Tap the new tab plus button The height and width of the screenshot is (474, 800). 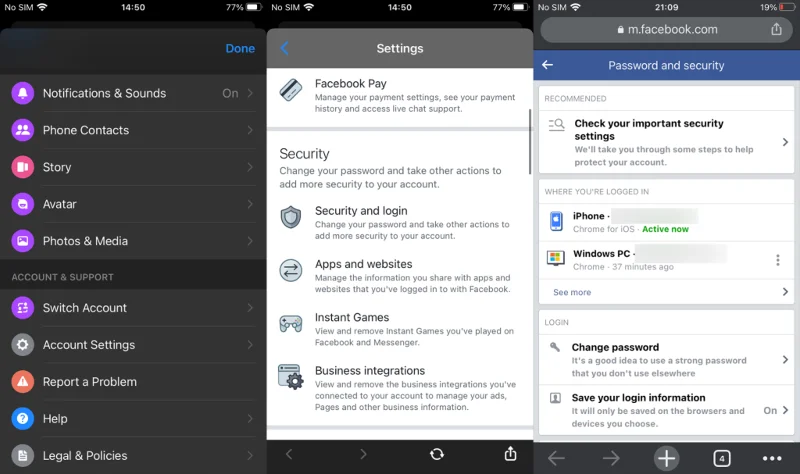[666, 458]
